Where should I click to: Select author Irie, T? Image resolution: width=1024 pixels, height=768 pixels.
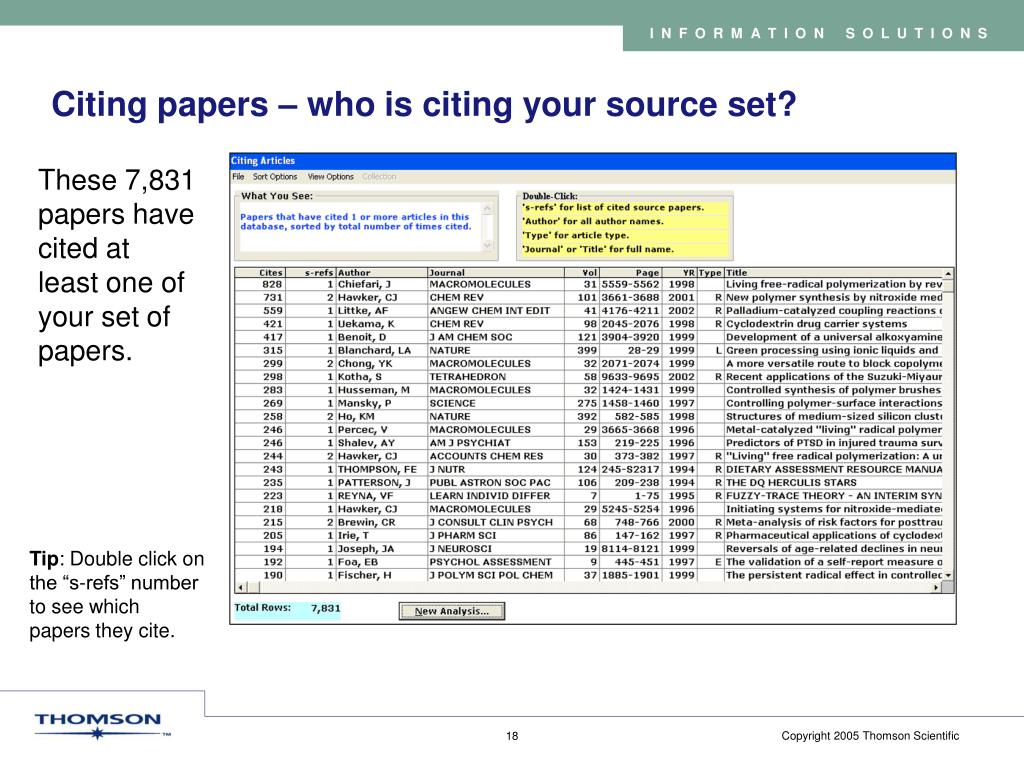click(x=353, y=536)
